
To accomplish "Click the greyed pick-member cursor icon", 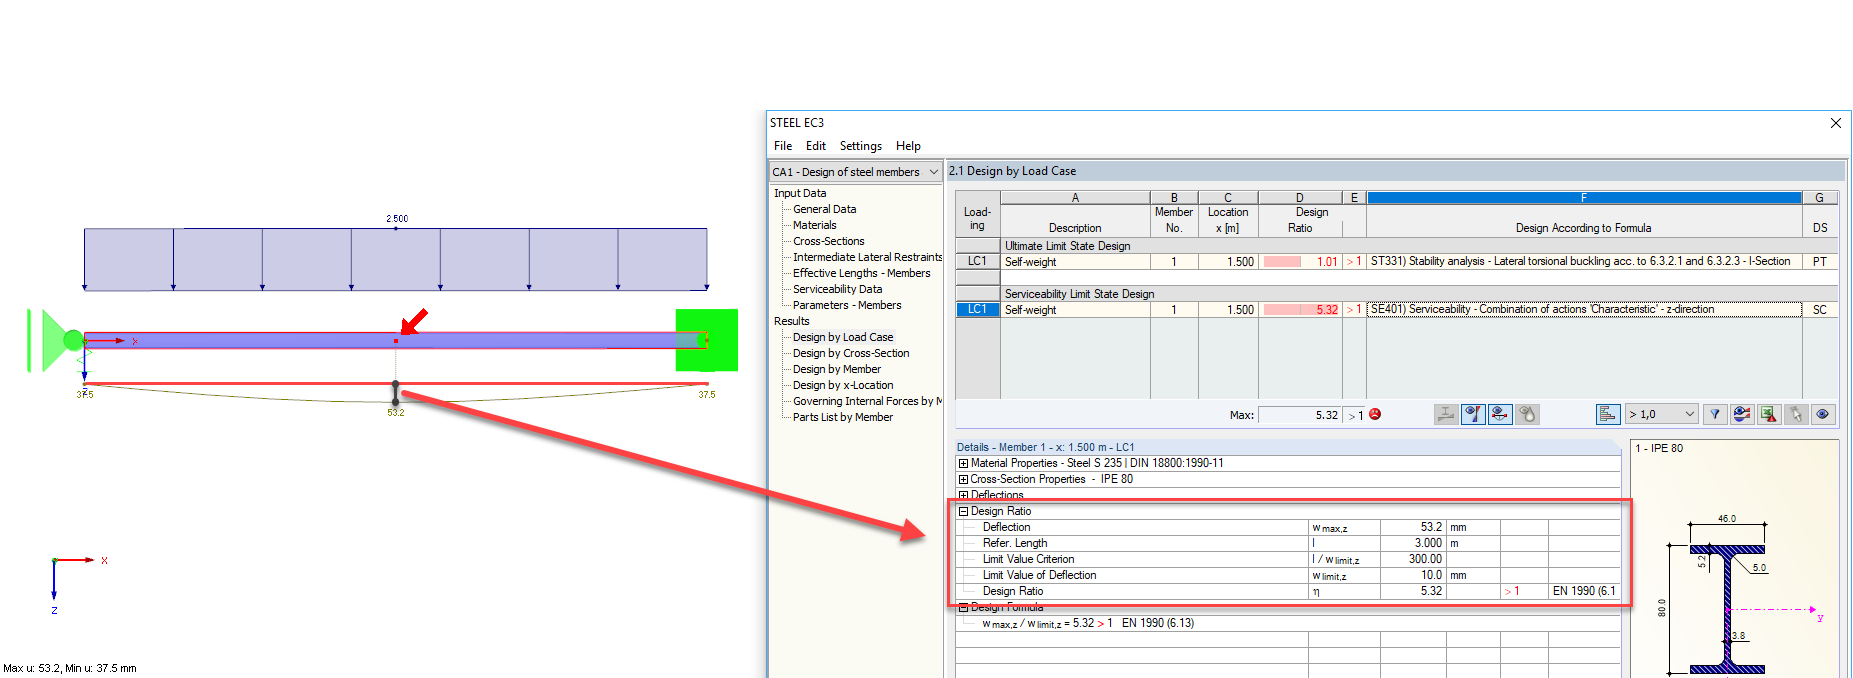I will click(1796, 414).
